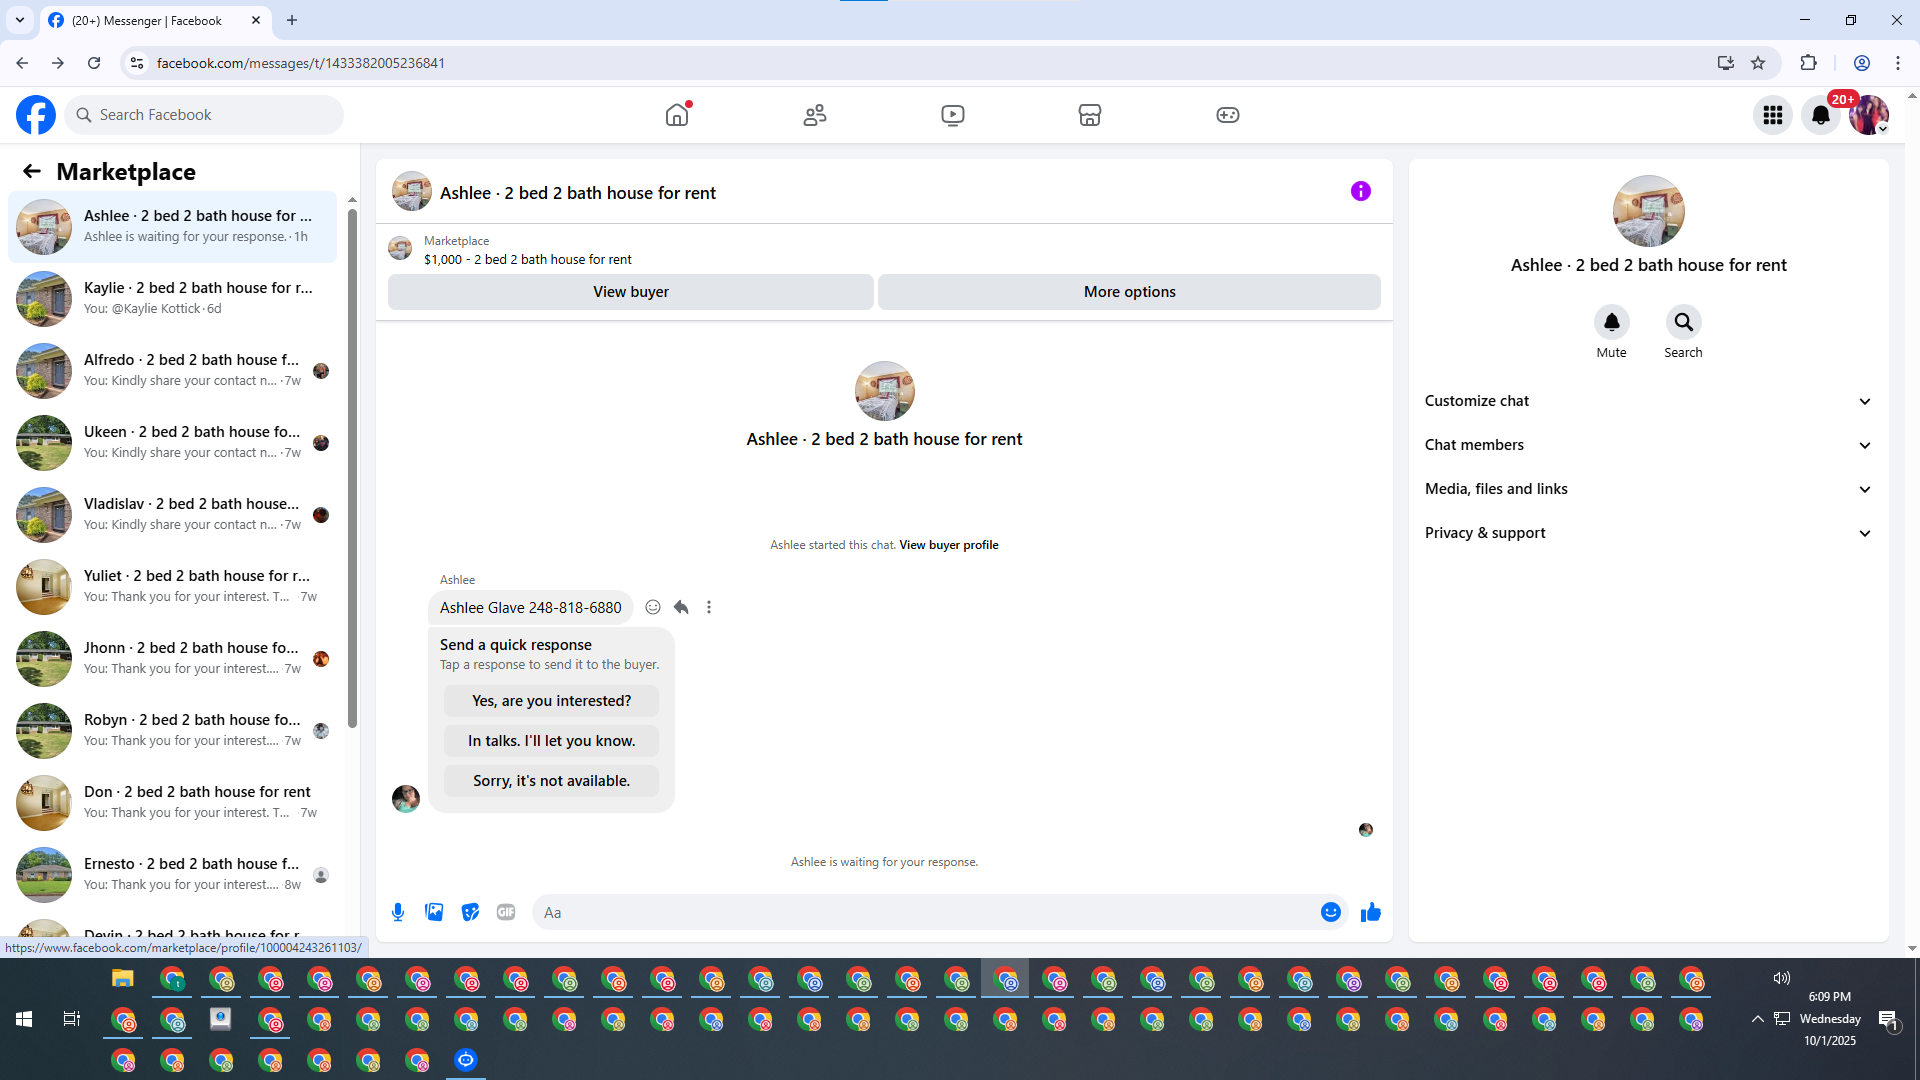1920x1080 pixels.
Task: Show hidden system tray icons
Action: [1758, 1019]
